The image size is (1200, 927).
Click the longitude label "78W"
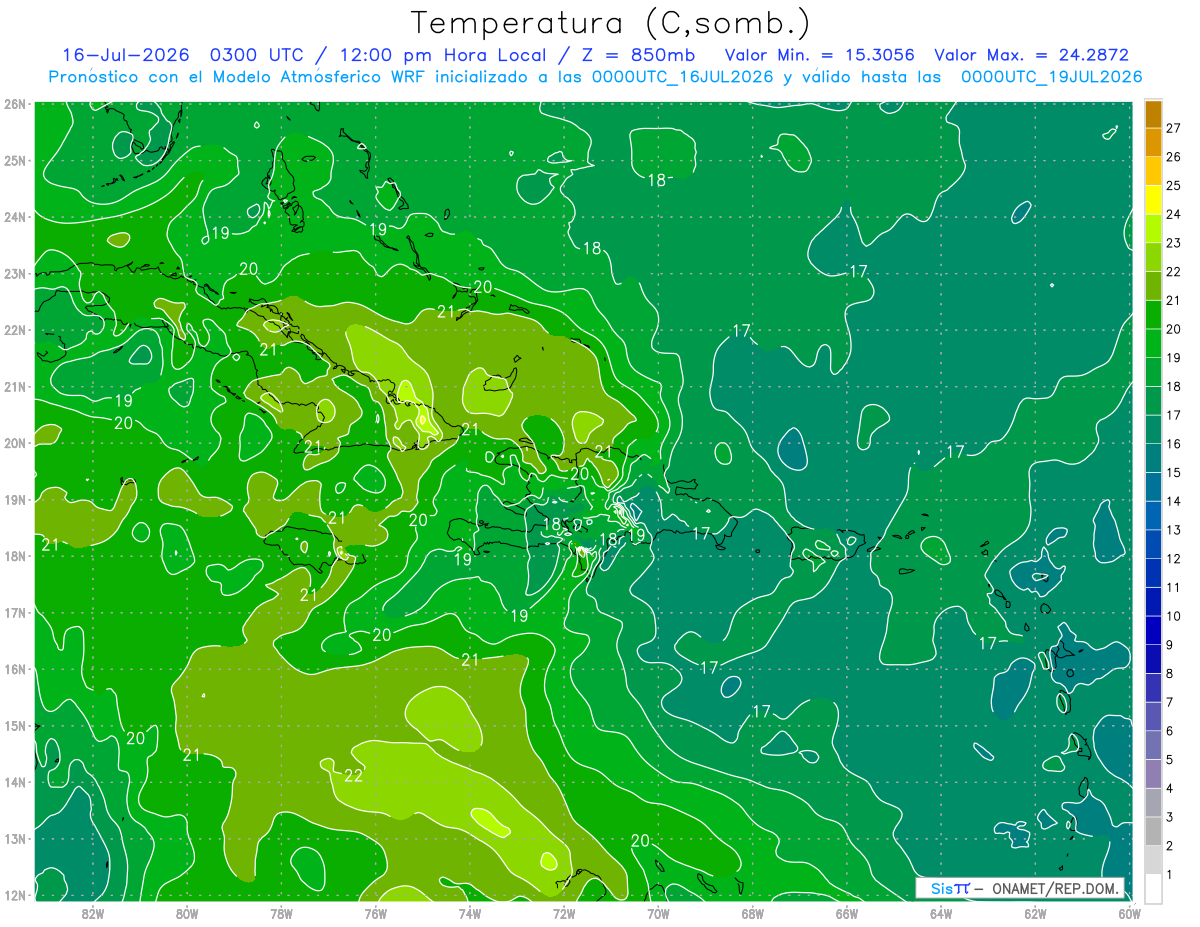pos(281,913)
